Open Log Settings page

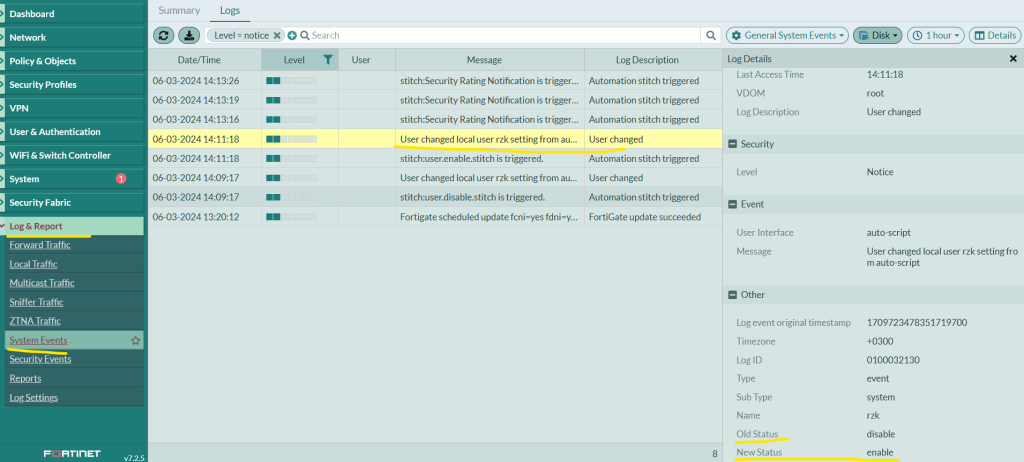pyautogui.click(x=33, y=397)
